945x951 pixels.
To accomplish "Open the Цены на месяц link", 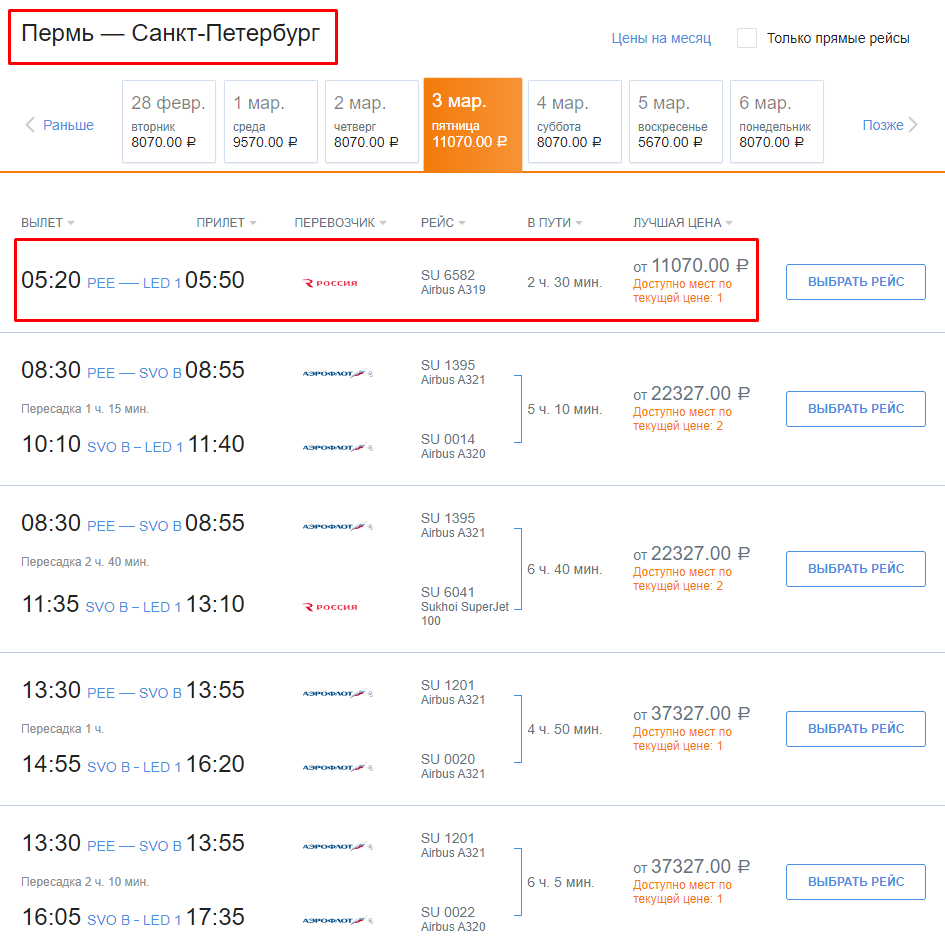I will (661, 38).
